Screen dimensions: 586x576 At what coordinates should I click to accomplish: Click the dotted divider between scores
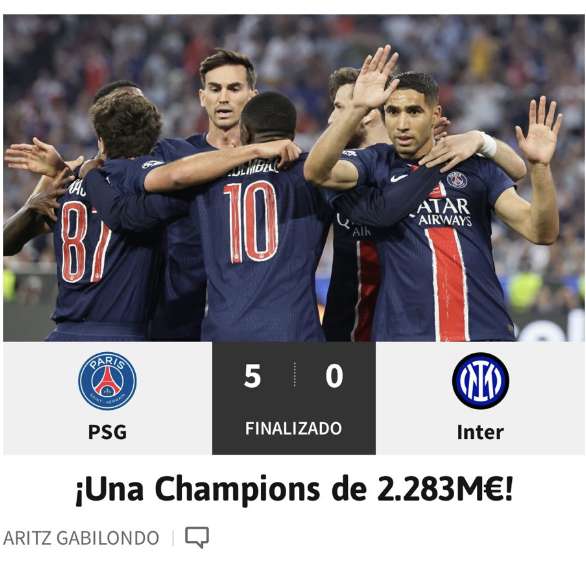click(x=294, y=375)
